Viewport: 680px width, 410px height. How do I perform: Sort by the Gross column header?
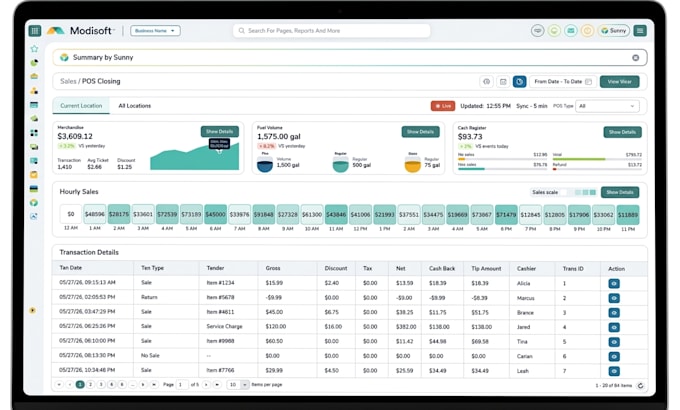tap(273, 269)
